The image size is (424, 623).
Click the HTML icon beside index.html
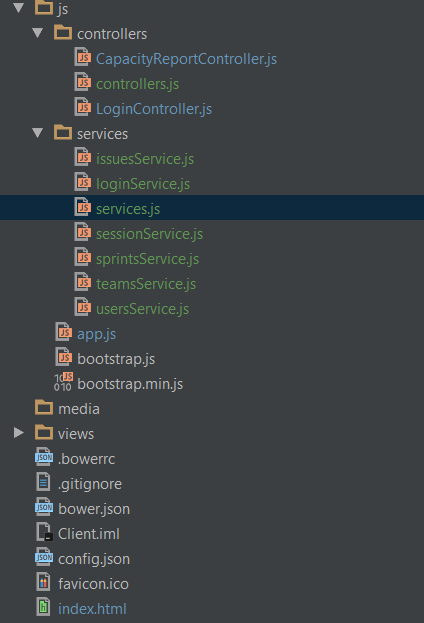click(43, 608)
